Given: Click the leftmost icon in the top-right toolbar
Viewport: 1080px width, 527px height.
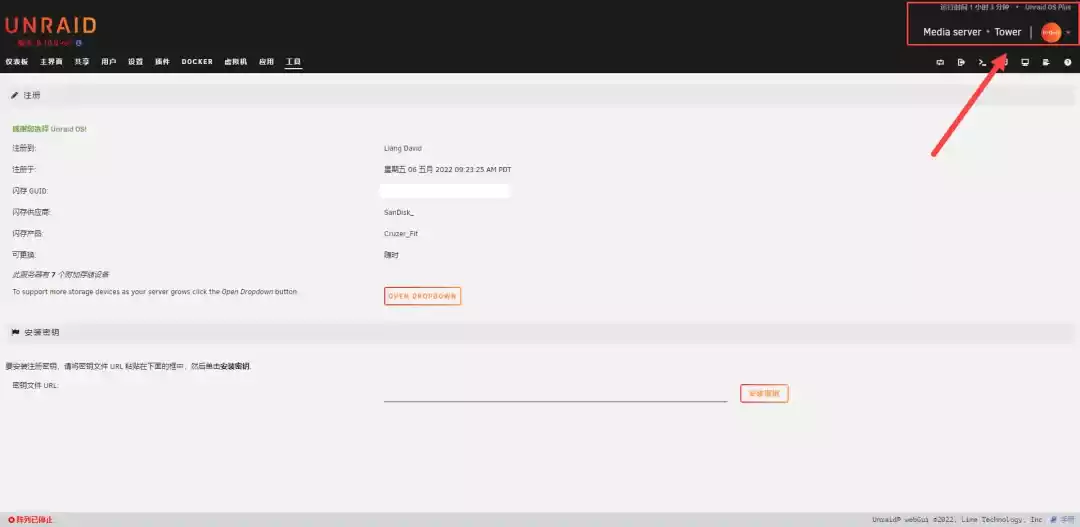Looking at the screenshot, I should point(940,62).
